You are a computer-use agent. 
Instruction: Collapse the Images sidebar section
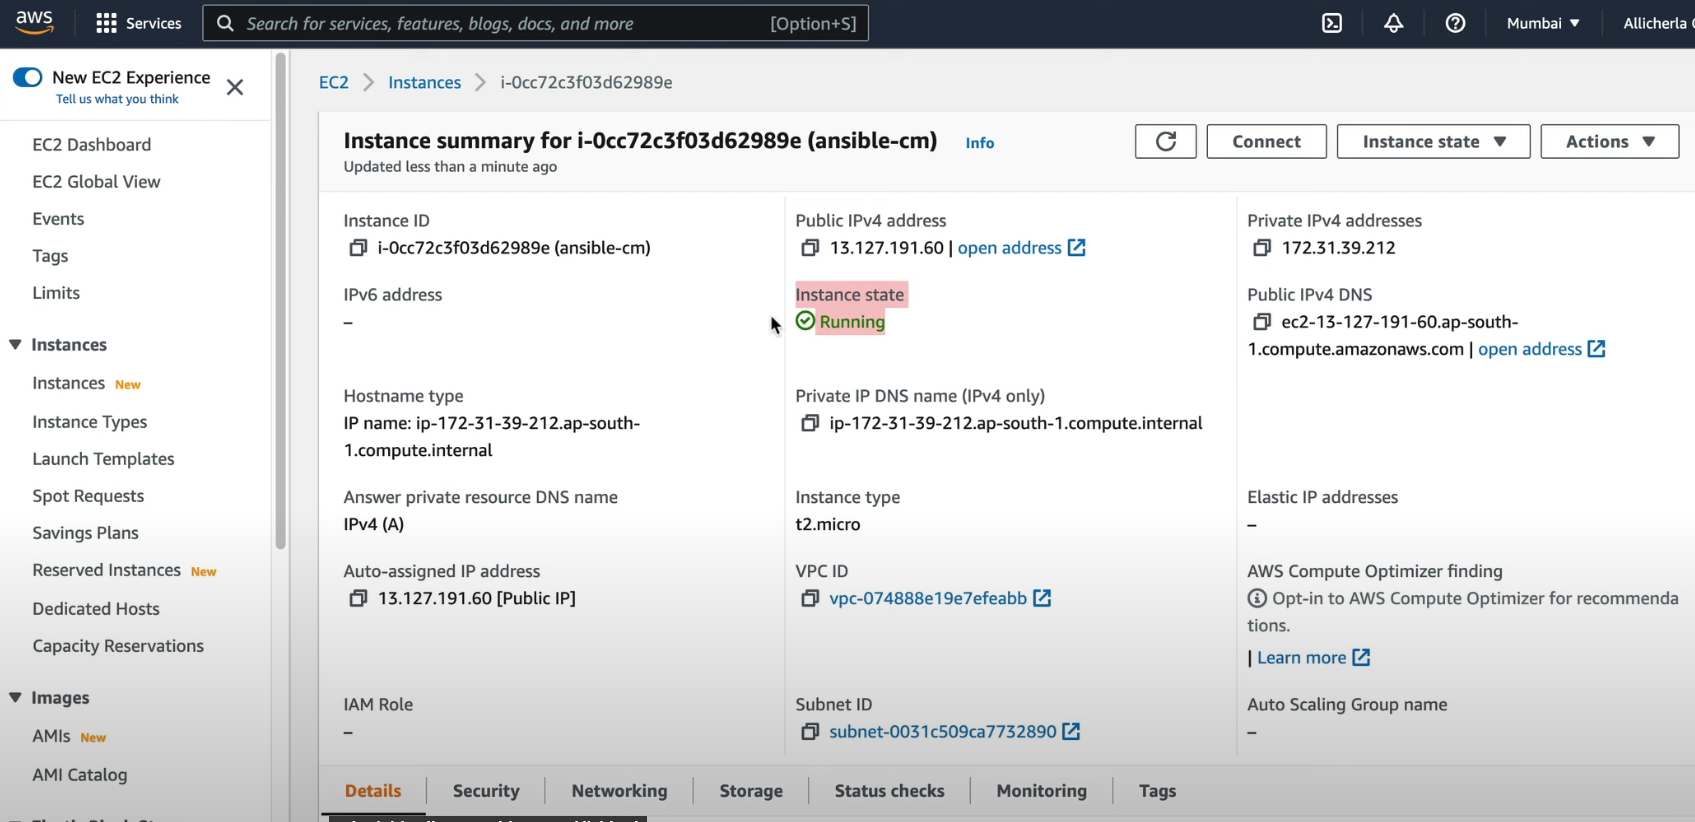pyautogui.click(x=15, y=698)
